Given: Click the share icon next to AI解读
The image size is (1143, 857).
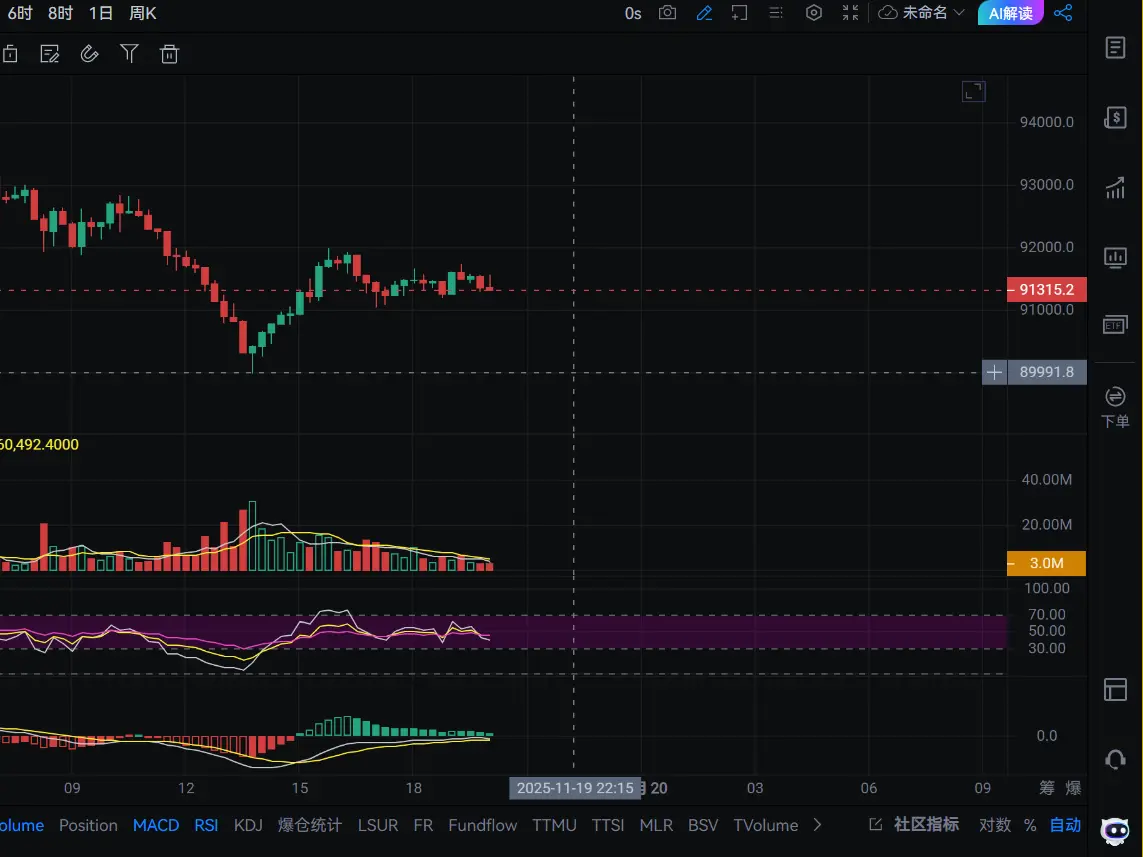Looking at the screenshot, I should point(1063,13).
